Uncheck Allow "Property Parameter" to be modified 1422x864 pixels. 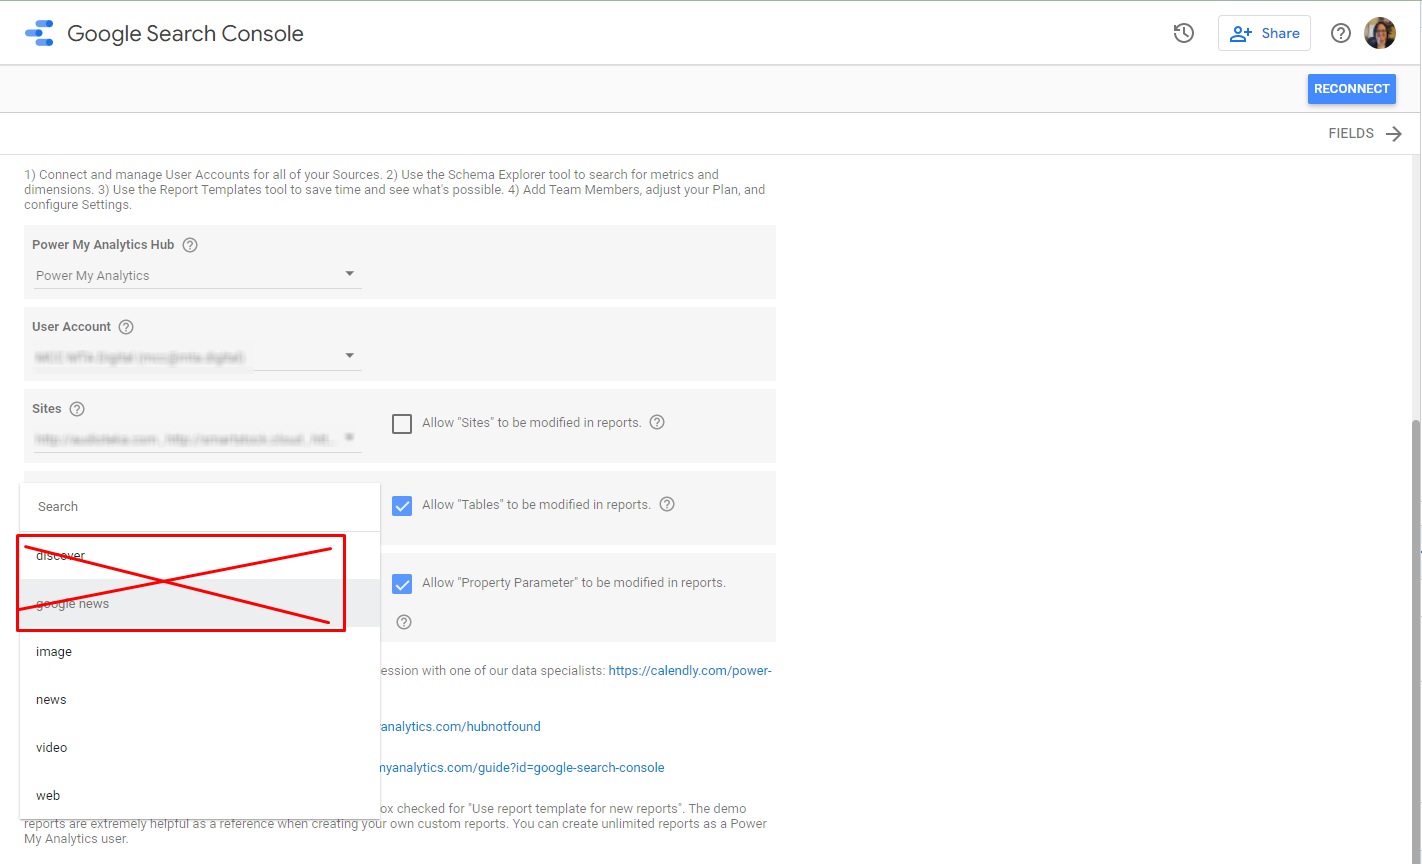[402, 583]
